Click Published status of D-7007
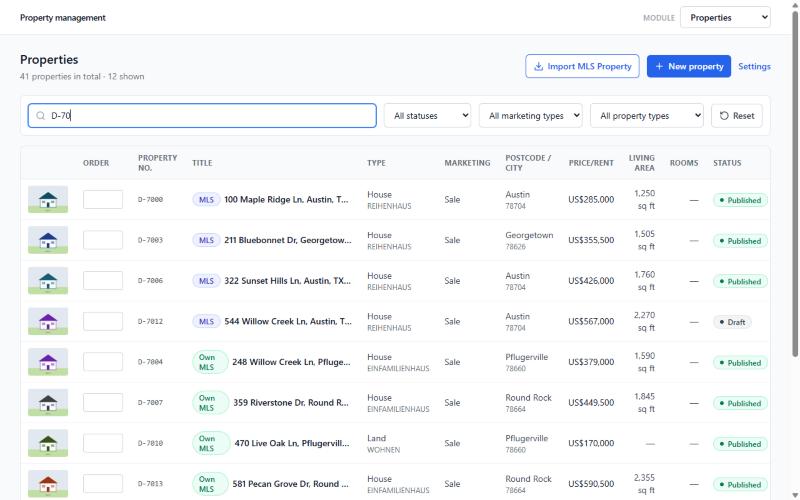This screenshot has width=800, height=500. pyautogui.click(x=740, y=403)
